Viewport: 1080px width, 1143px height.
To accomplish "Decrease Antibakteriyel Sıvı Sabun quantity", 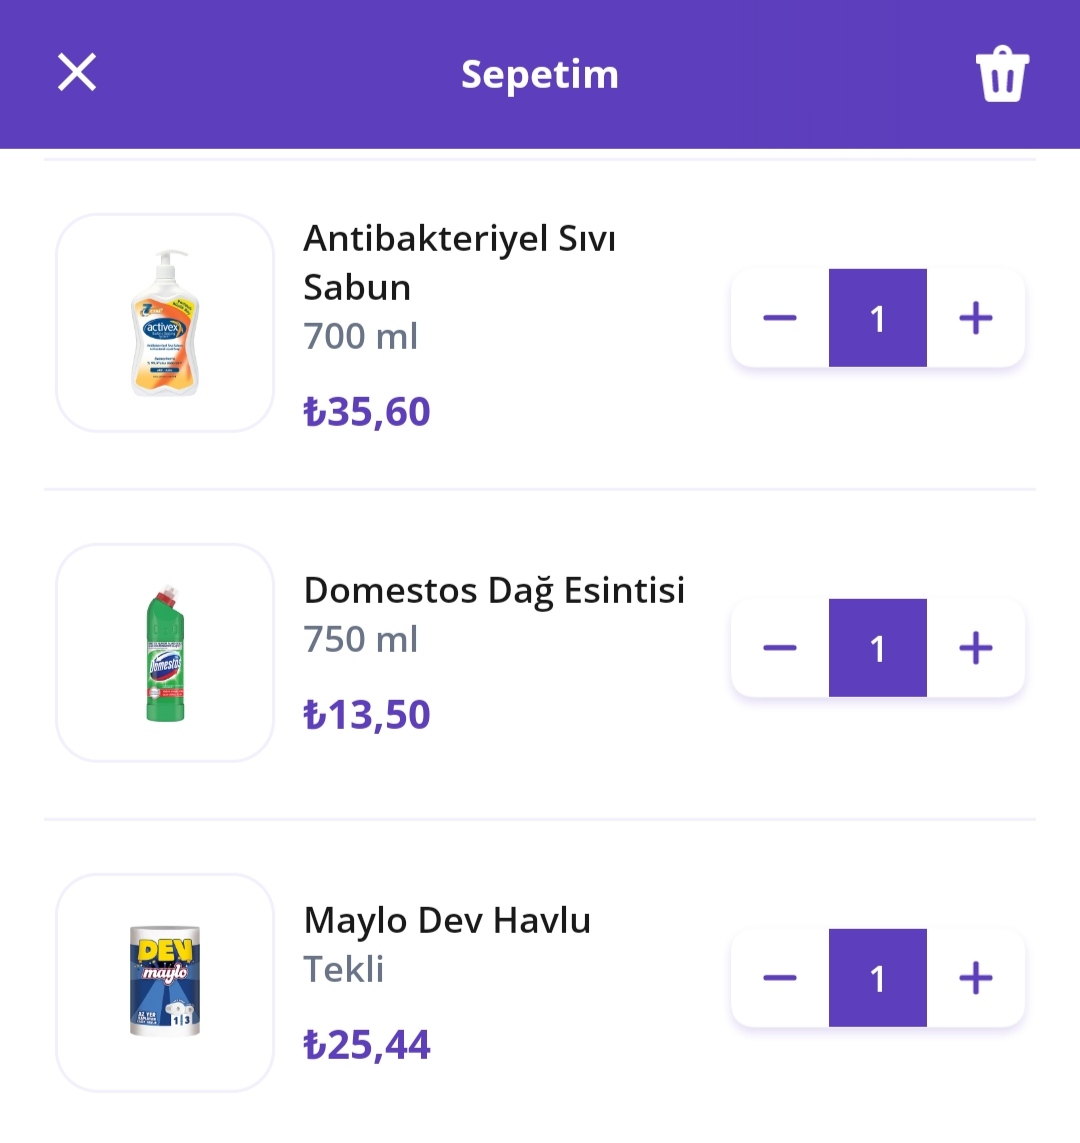I will [x=780, y=318].
